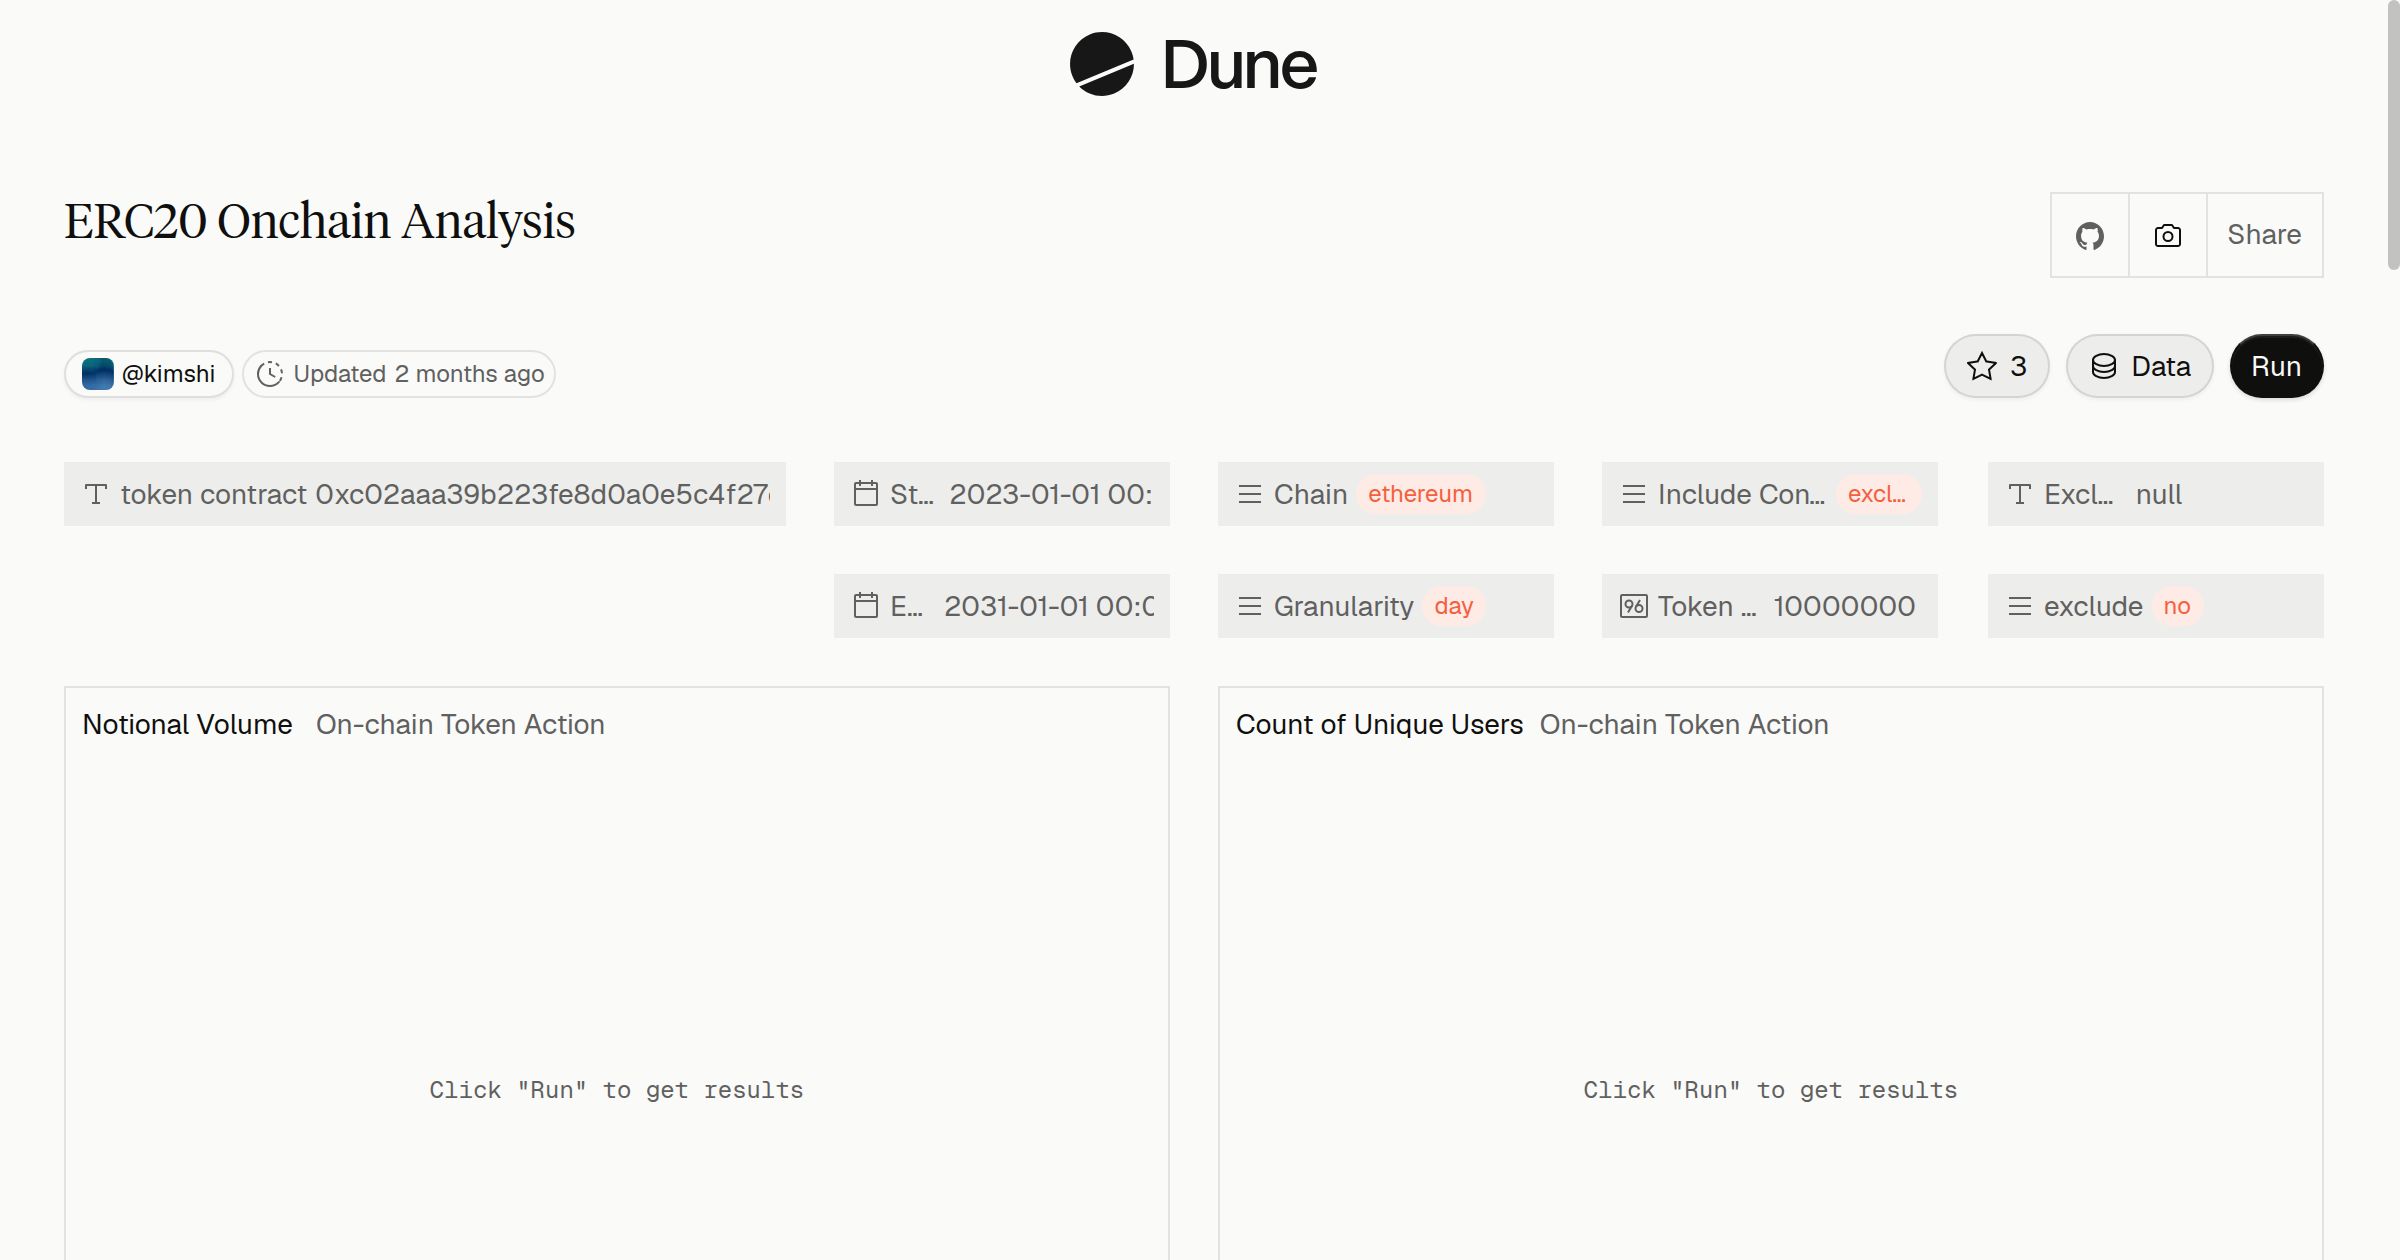
Task: Click the text icon beside Excl... null
Action: 2020,494
